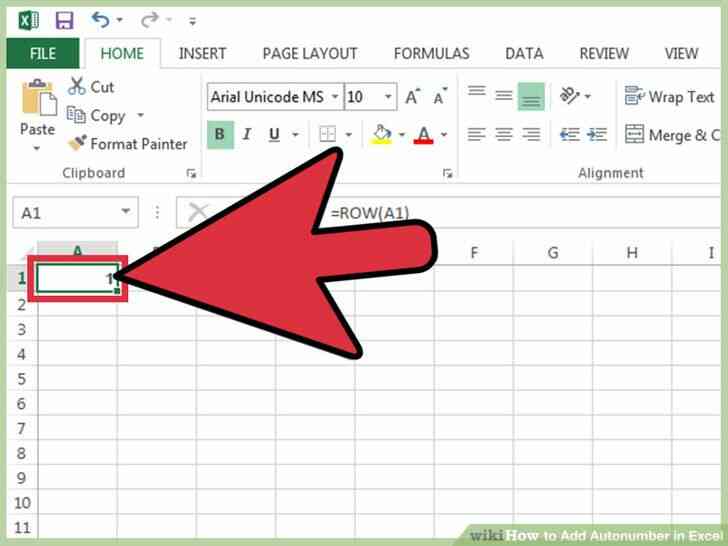The image size is (728, 546).
Task: Copy the selected cell
Action: coord(97,115)
